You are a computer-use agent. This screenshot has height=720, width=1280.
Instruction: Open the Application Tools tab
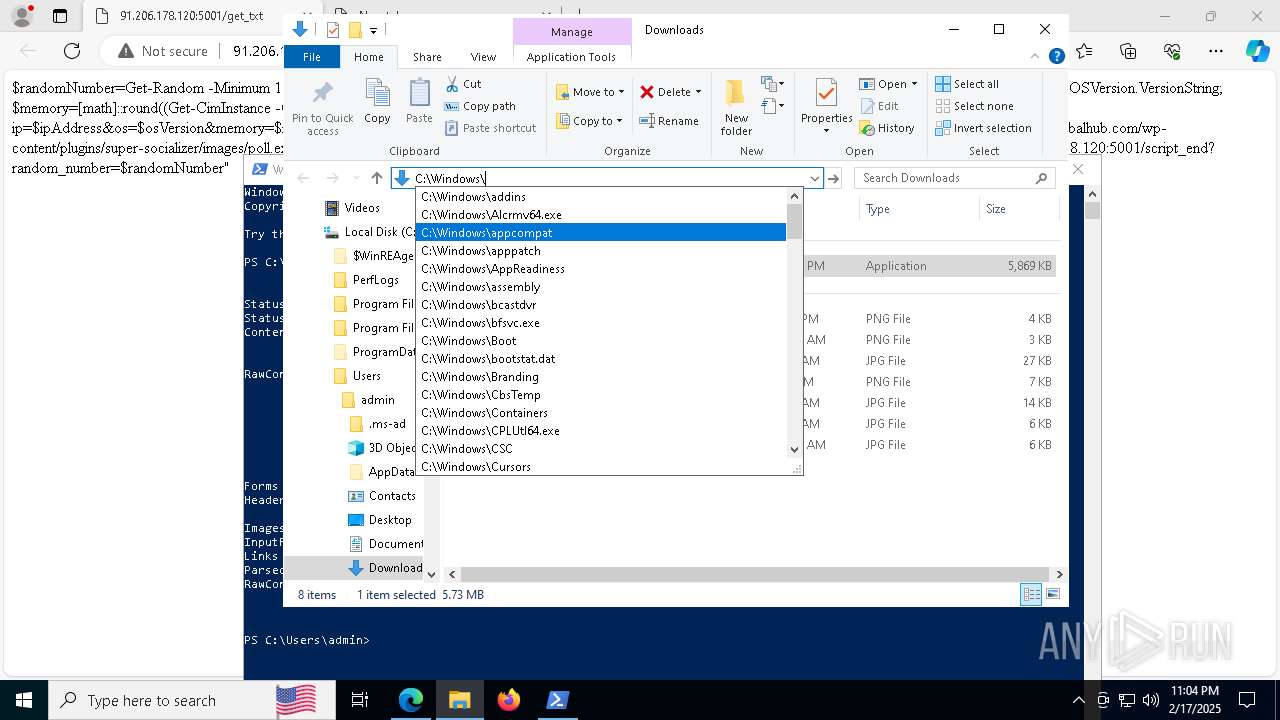point(571,57)
